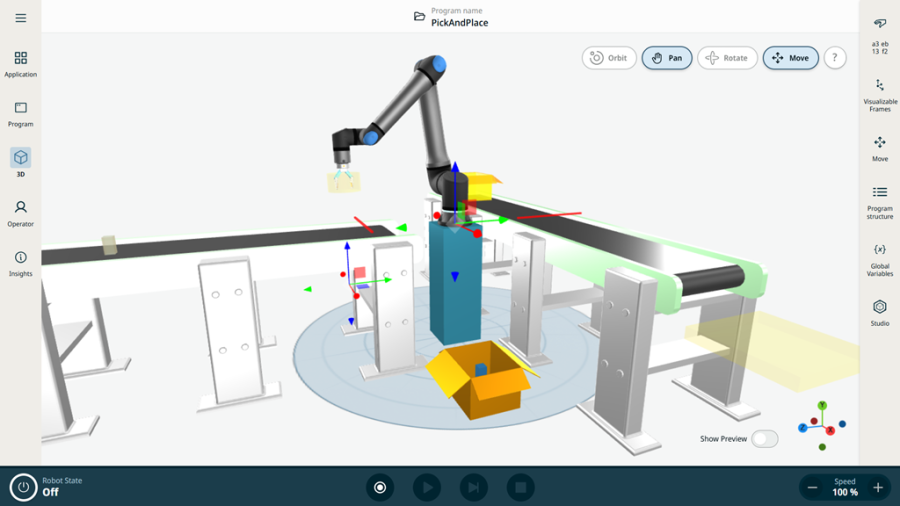This screenshot has width=900, height=506.
Task: Open the Studio panel
Action: [879, 312]
